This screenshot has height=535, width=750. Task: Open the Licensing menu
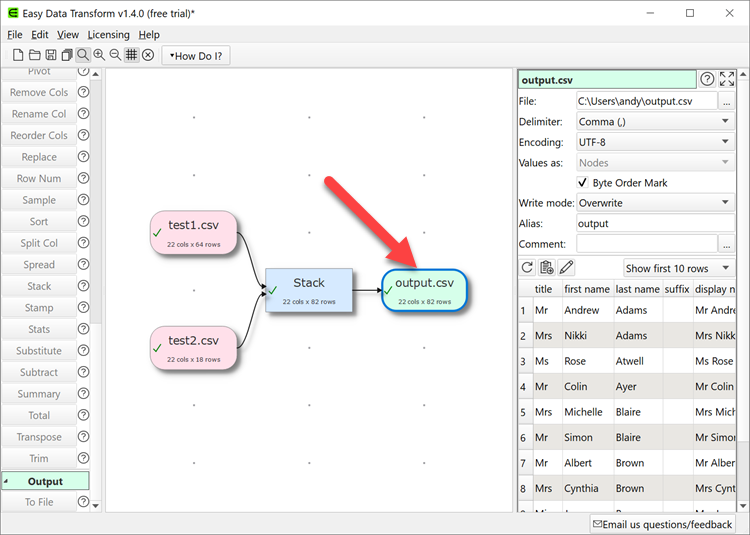point(108,35)
